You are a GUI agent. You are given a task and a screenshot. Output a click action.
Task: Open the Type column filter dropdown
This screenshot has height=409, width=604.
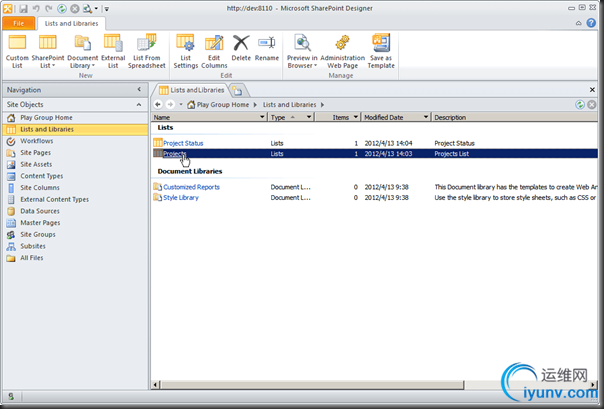[x=309, y=117]
